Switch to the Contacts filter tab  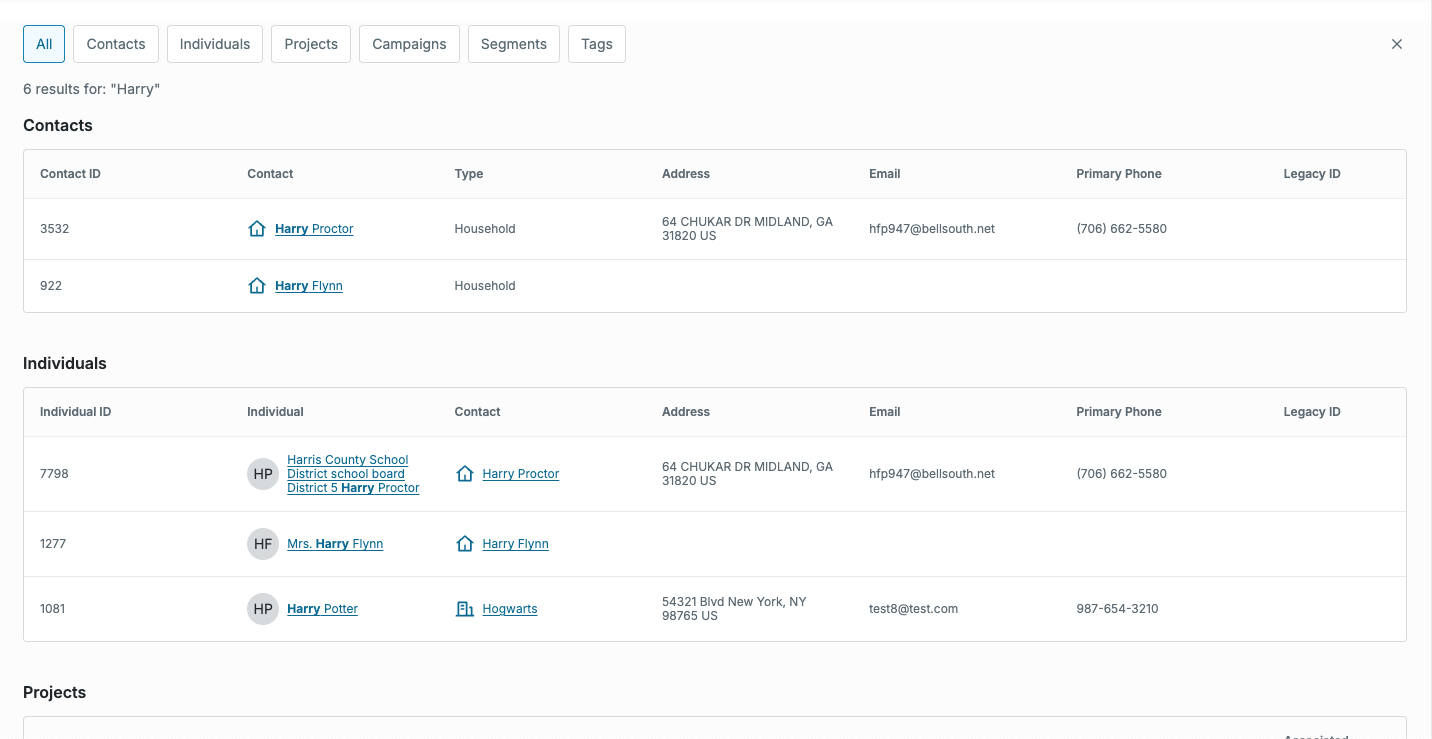point(116,44)
